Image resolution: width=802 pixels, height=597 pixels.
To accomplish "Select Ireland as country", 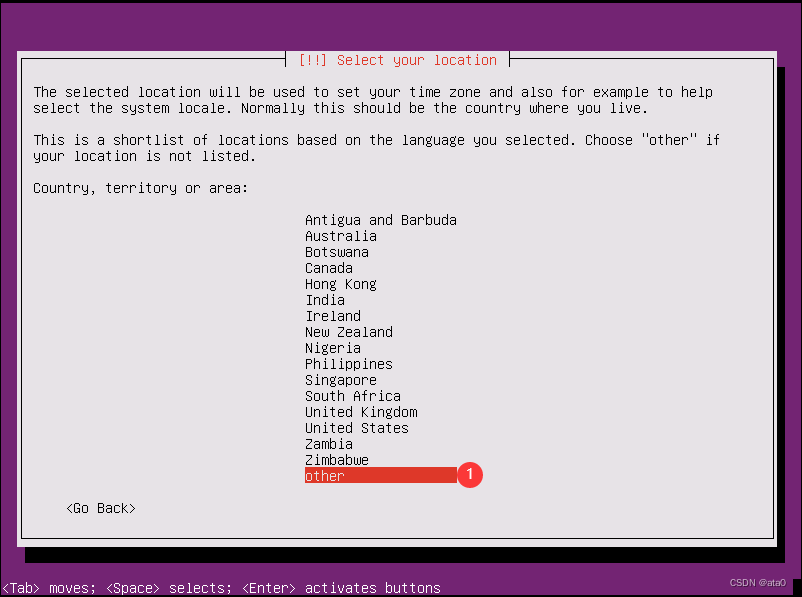I will coord(332,316).
